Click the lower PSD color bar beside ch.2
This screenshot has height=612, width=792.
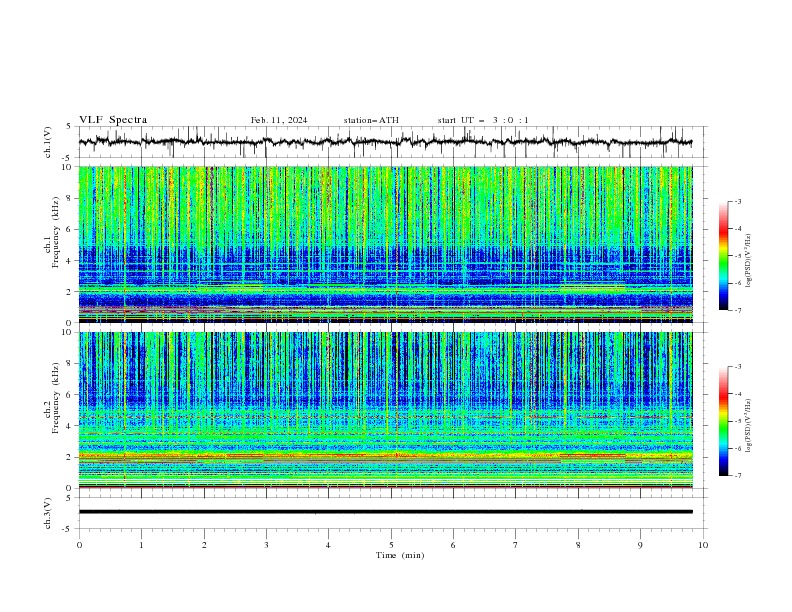click(723, 421)
